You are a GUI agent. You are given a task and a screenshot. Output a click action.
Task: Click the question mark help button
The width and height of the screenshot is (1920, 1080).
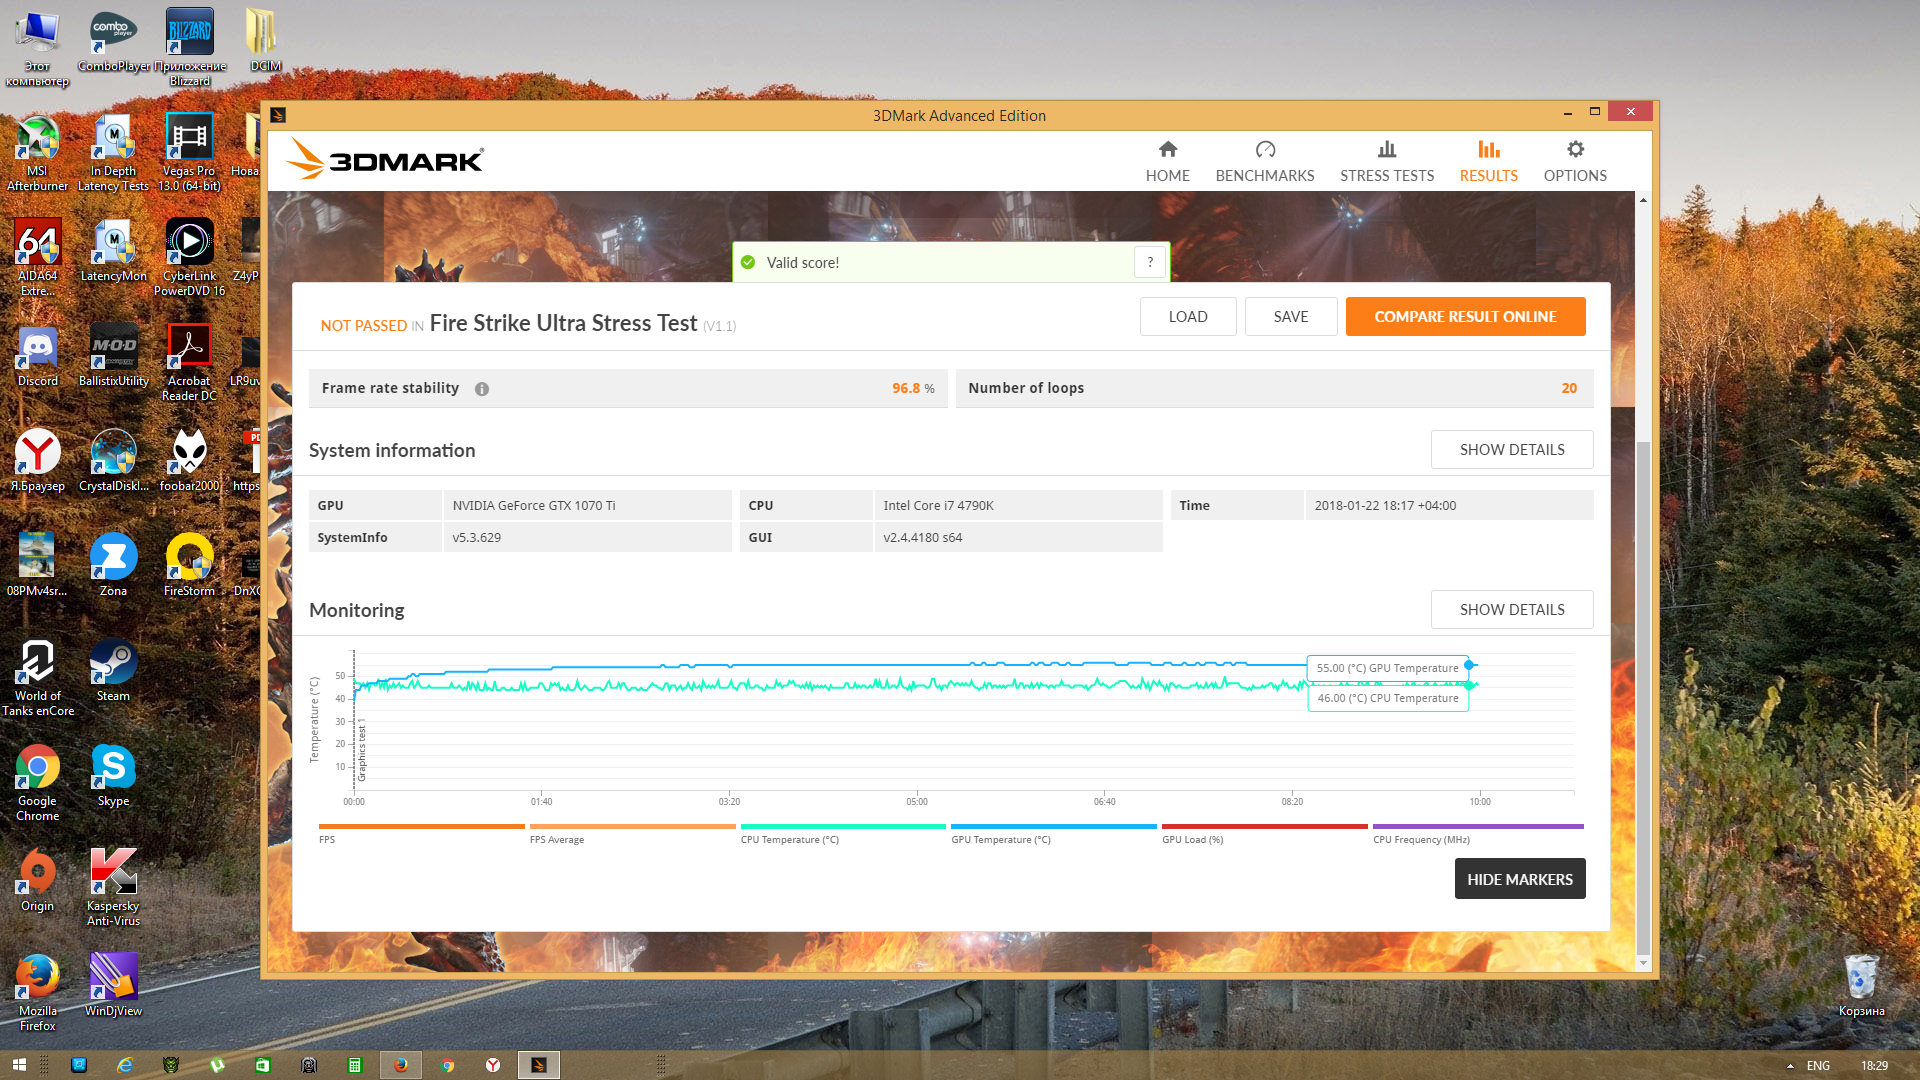[x=1150, y=262]
